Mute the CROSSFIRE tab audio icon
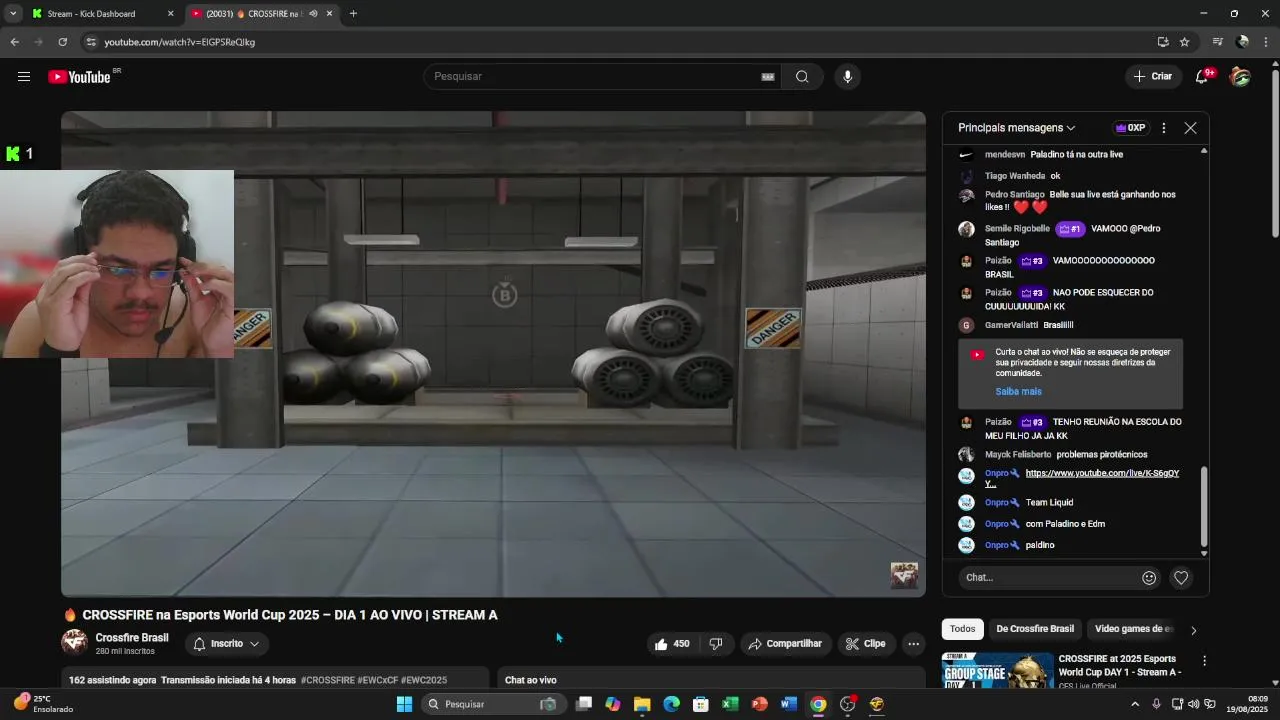Image resolution: width=1280 pixels, height=720 pixels. click(x=313, y=14)
